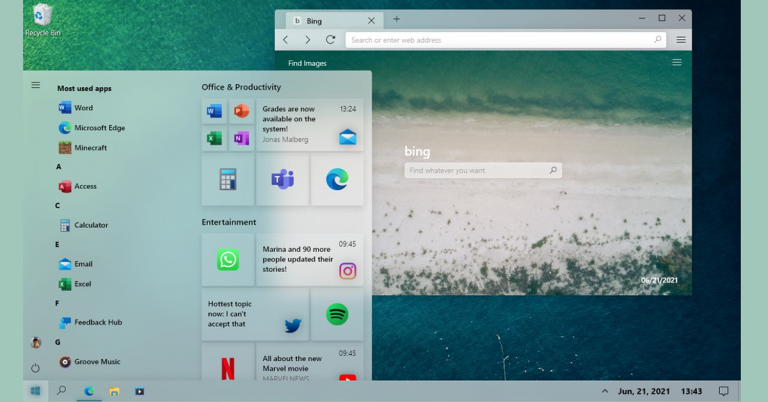The width and height of the screenshot is (768, 402).
Task: Open the YouTube Marvel movie tile
Action: (x=310, y=362)
